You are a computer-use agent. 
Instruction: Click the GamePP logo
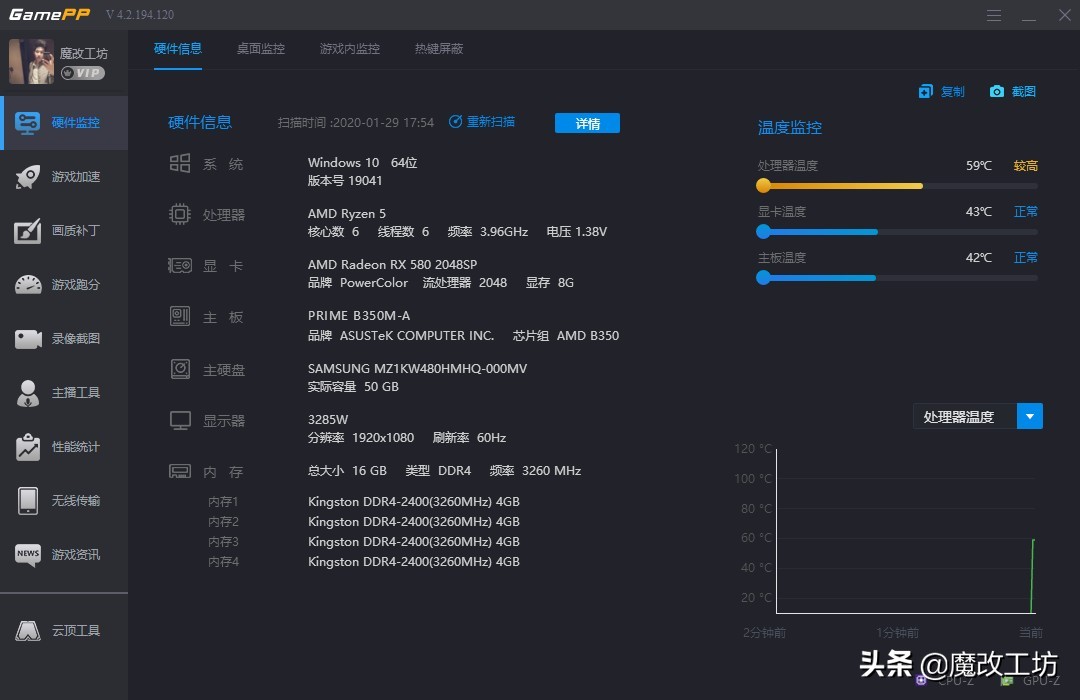tap(49, 14)
